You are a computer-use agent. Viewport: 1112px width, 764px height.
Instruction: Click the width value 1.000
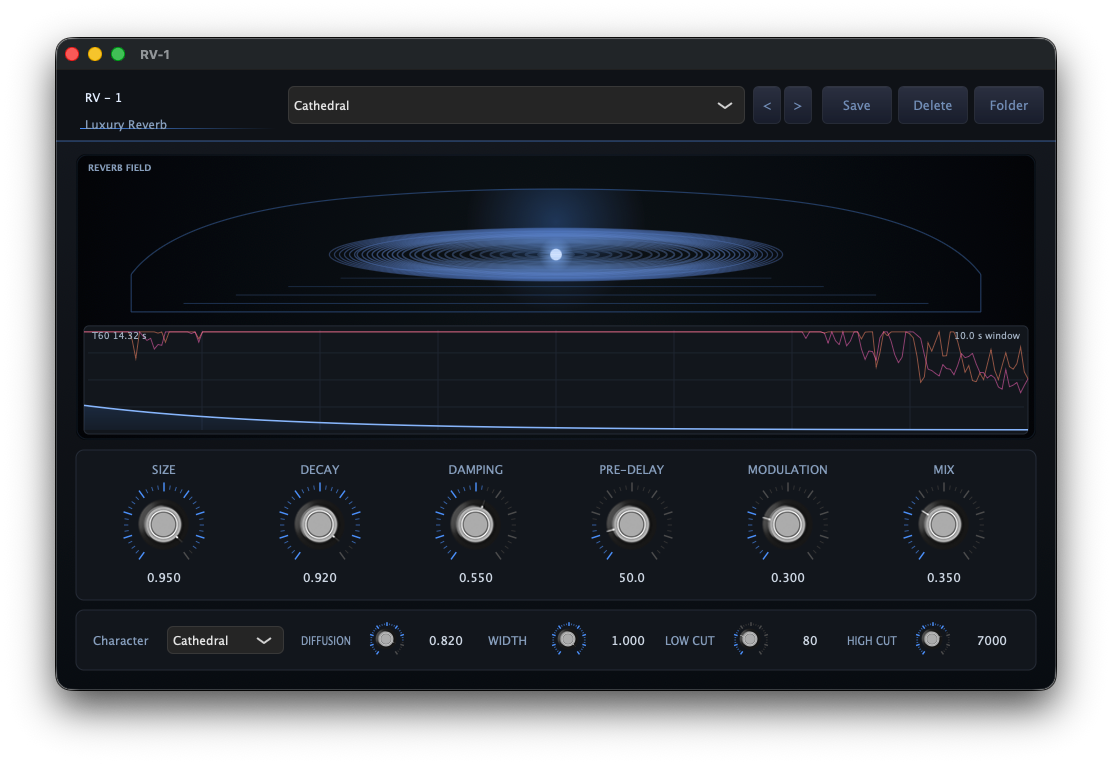[x=628, y=641]
